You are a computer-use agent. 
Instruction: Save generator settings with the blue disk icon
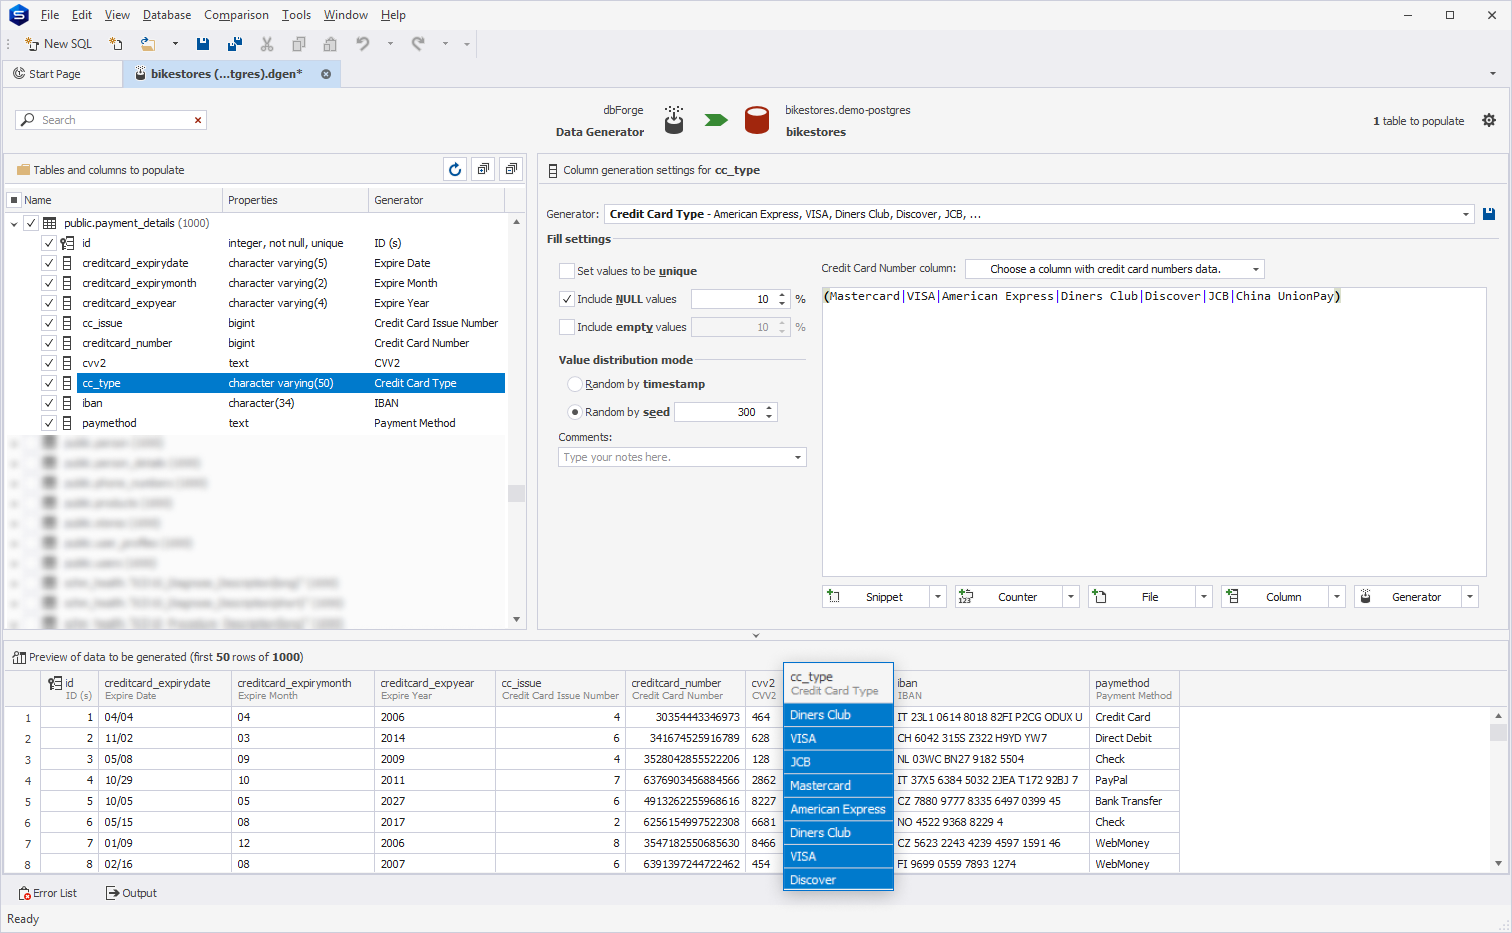pyautogui.click(x=1489, y=214)
